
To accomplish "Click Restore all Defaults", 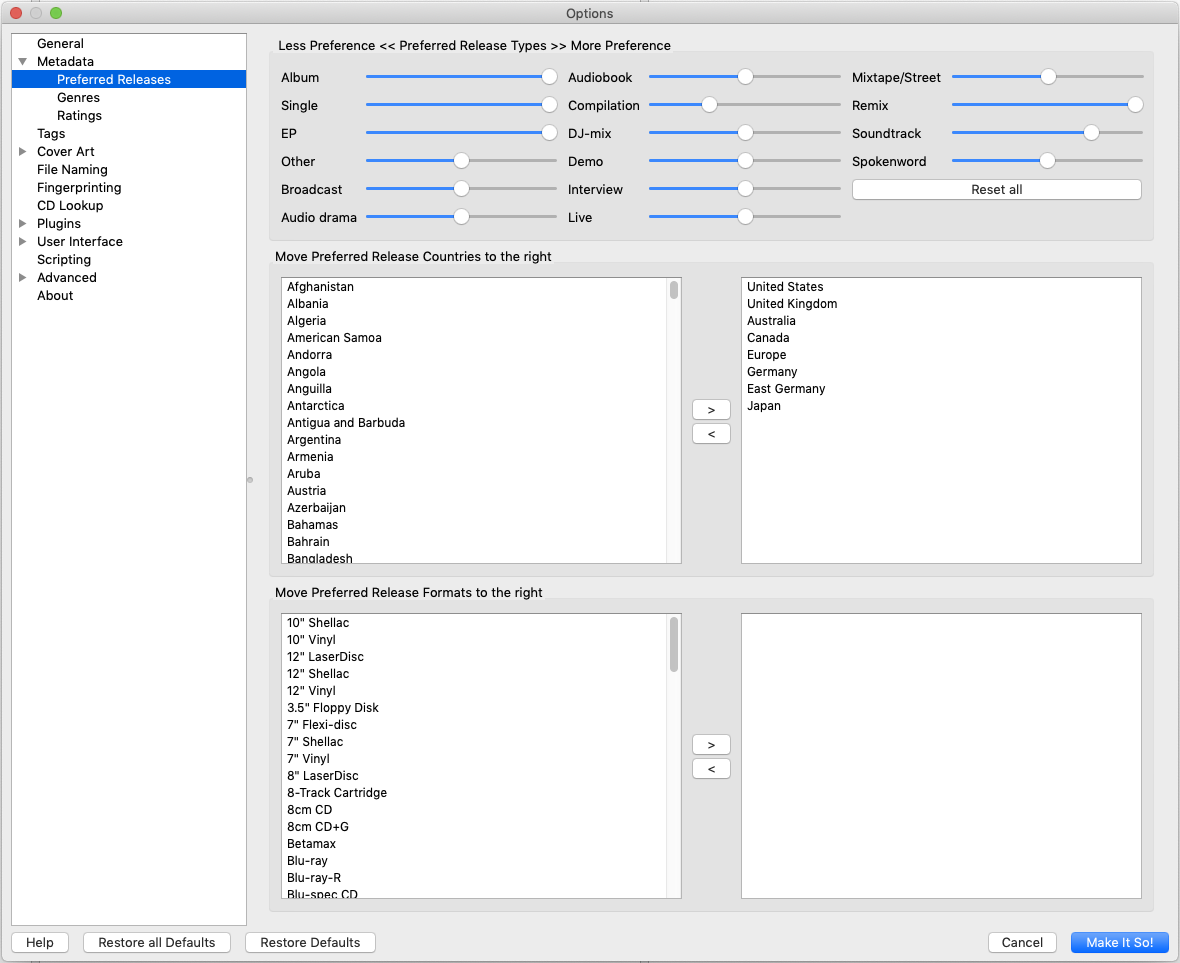I will [x=157, y=943].
